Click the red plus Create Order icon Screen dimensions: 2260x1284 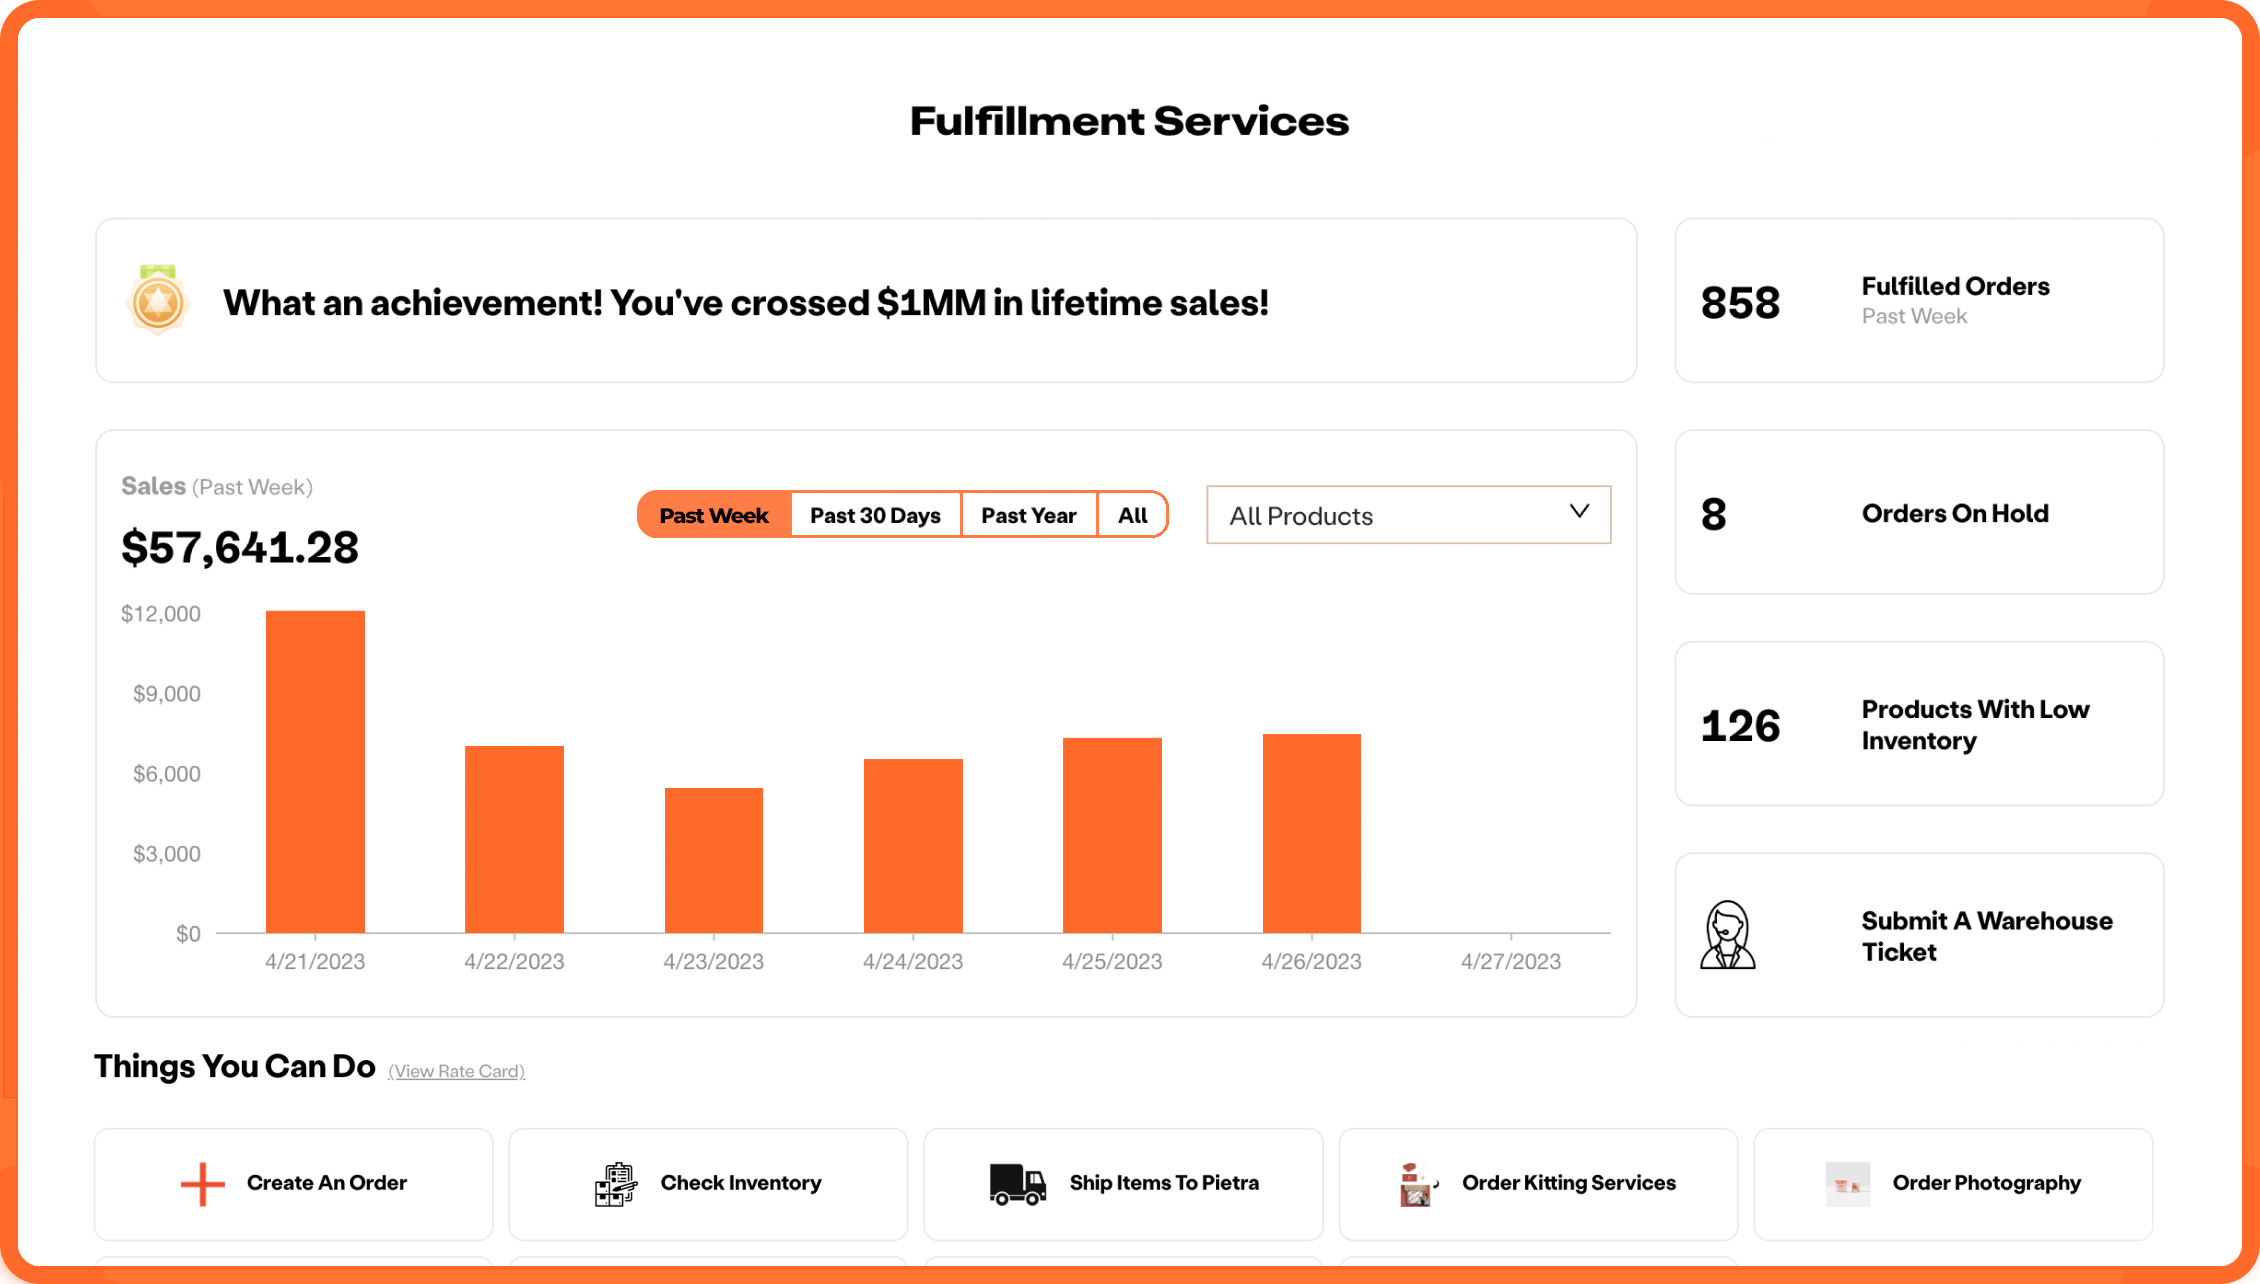pyautogui.click(x=202, y=1184)
